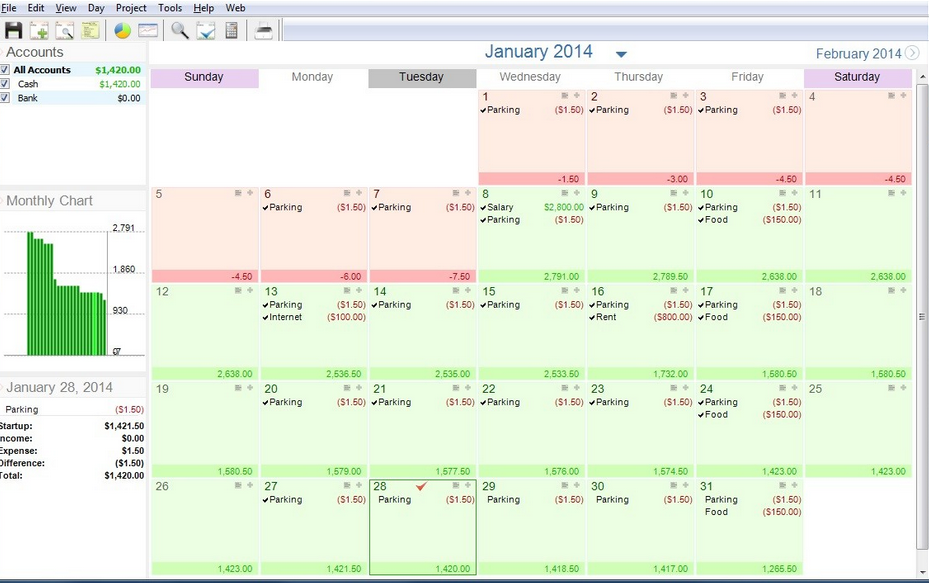This screenshot has height=583, width=929.
Task: Open the sticky notes icon
Action: click(x=90, y=30)
